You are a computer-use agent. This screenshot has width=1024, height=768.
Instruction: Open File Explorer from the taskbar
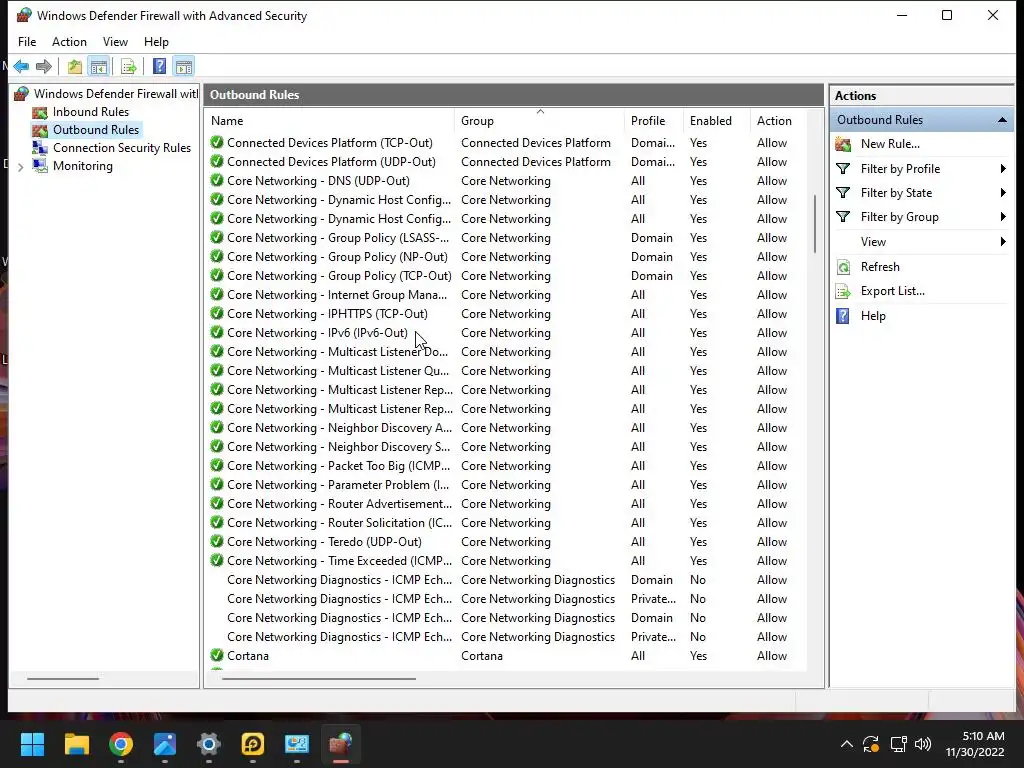coord(76,744)
